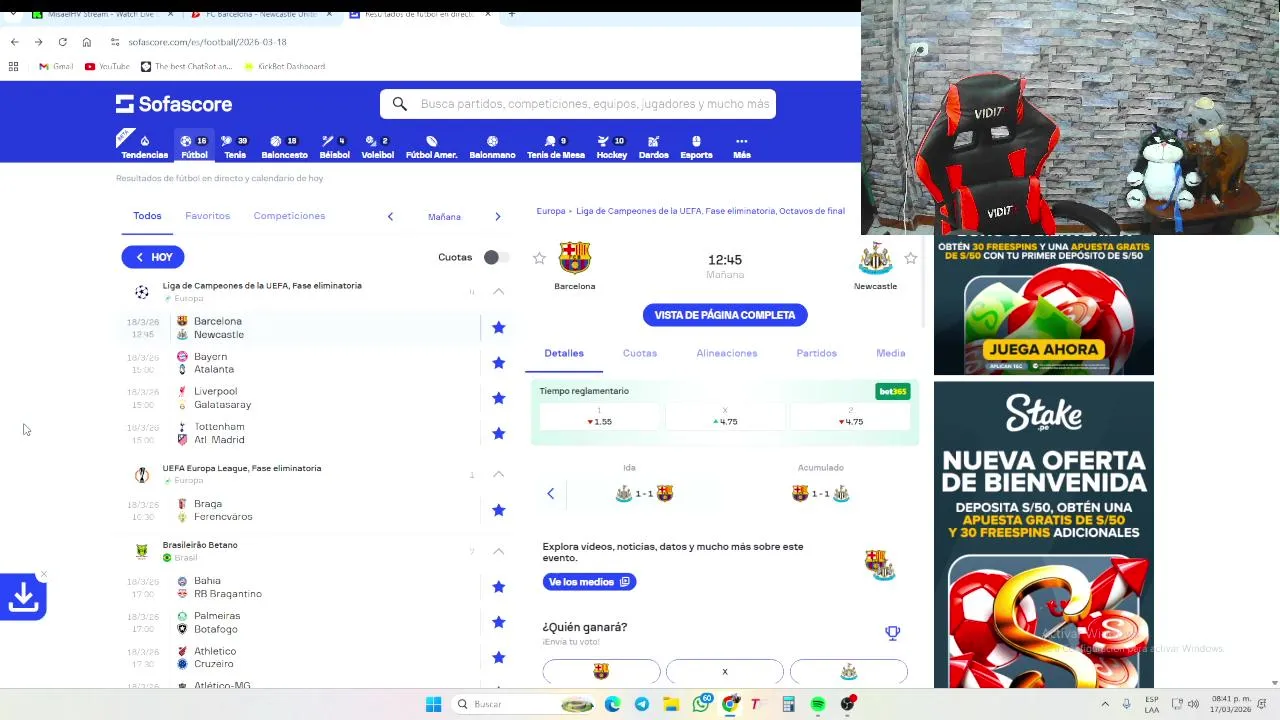Open the Tendencias sports category
1280x720 pixels.
(144, 147)
